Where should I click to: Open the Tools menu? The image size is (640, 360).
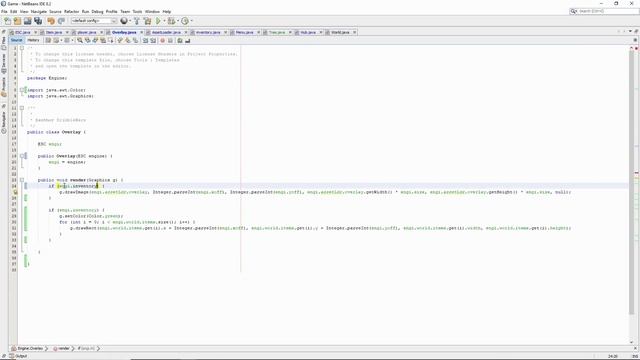[x=138, y=11]
